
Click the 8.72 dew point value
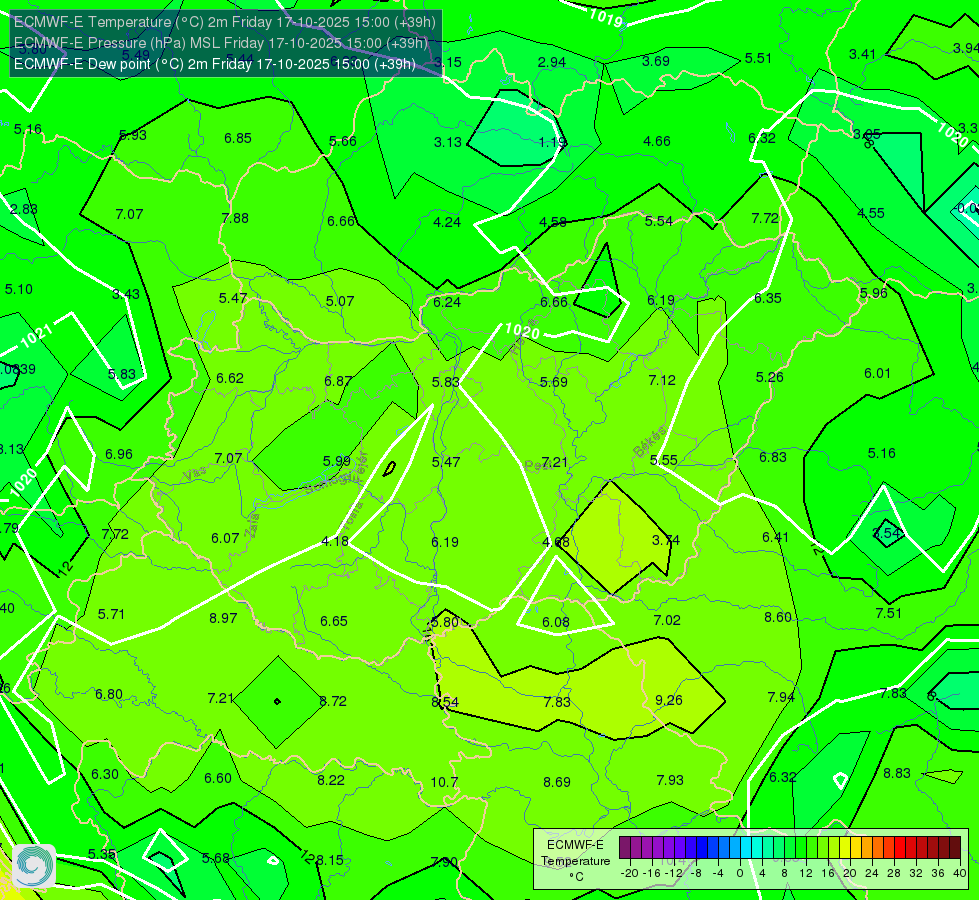point(333,701)
